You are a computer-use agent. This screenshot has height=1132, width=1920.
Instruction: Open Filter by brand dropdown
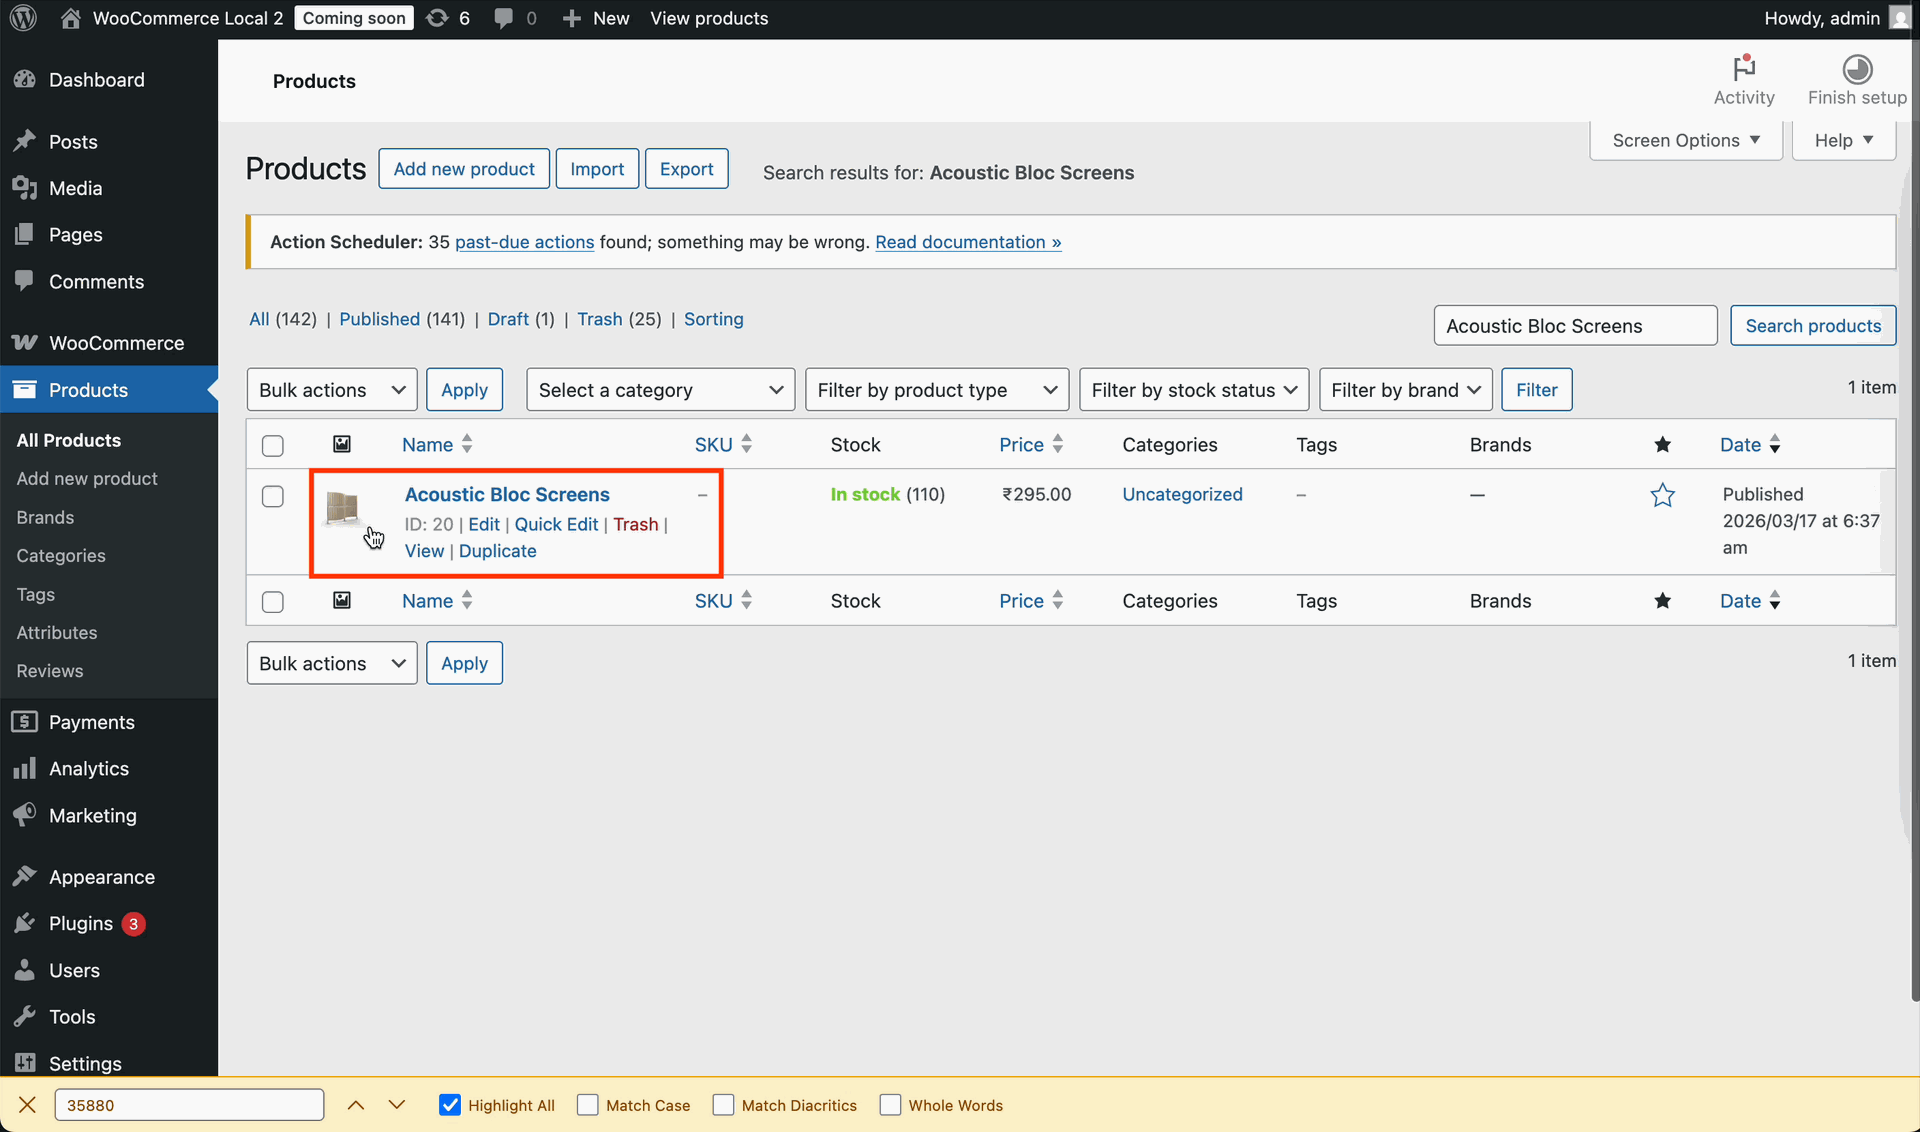[x=1405, y=390]
